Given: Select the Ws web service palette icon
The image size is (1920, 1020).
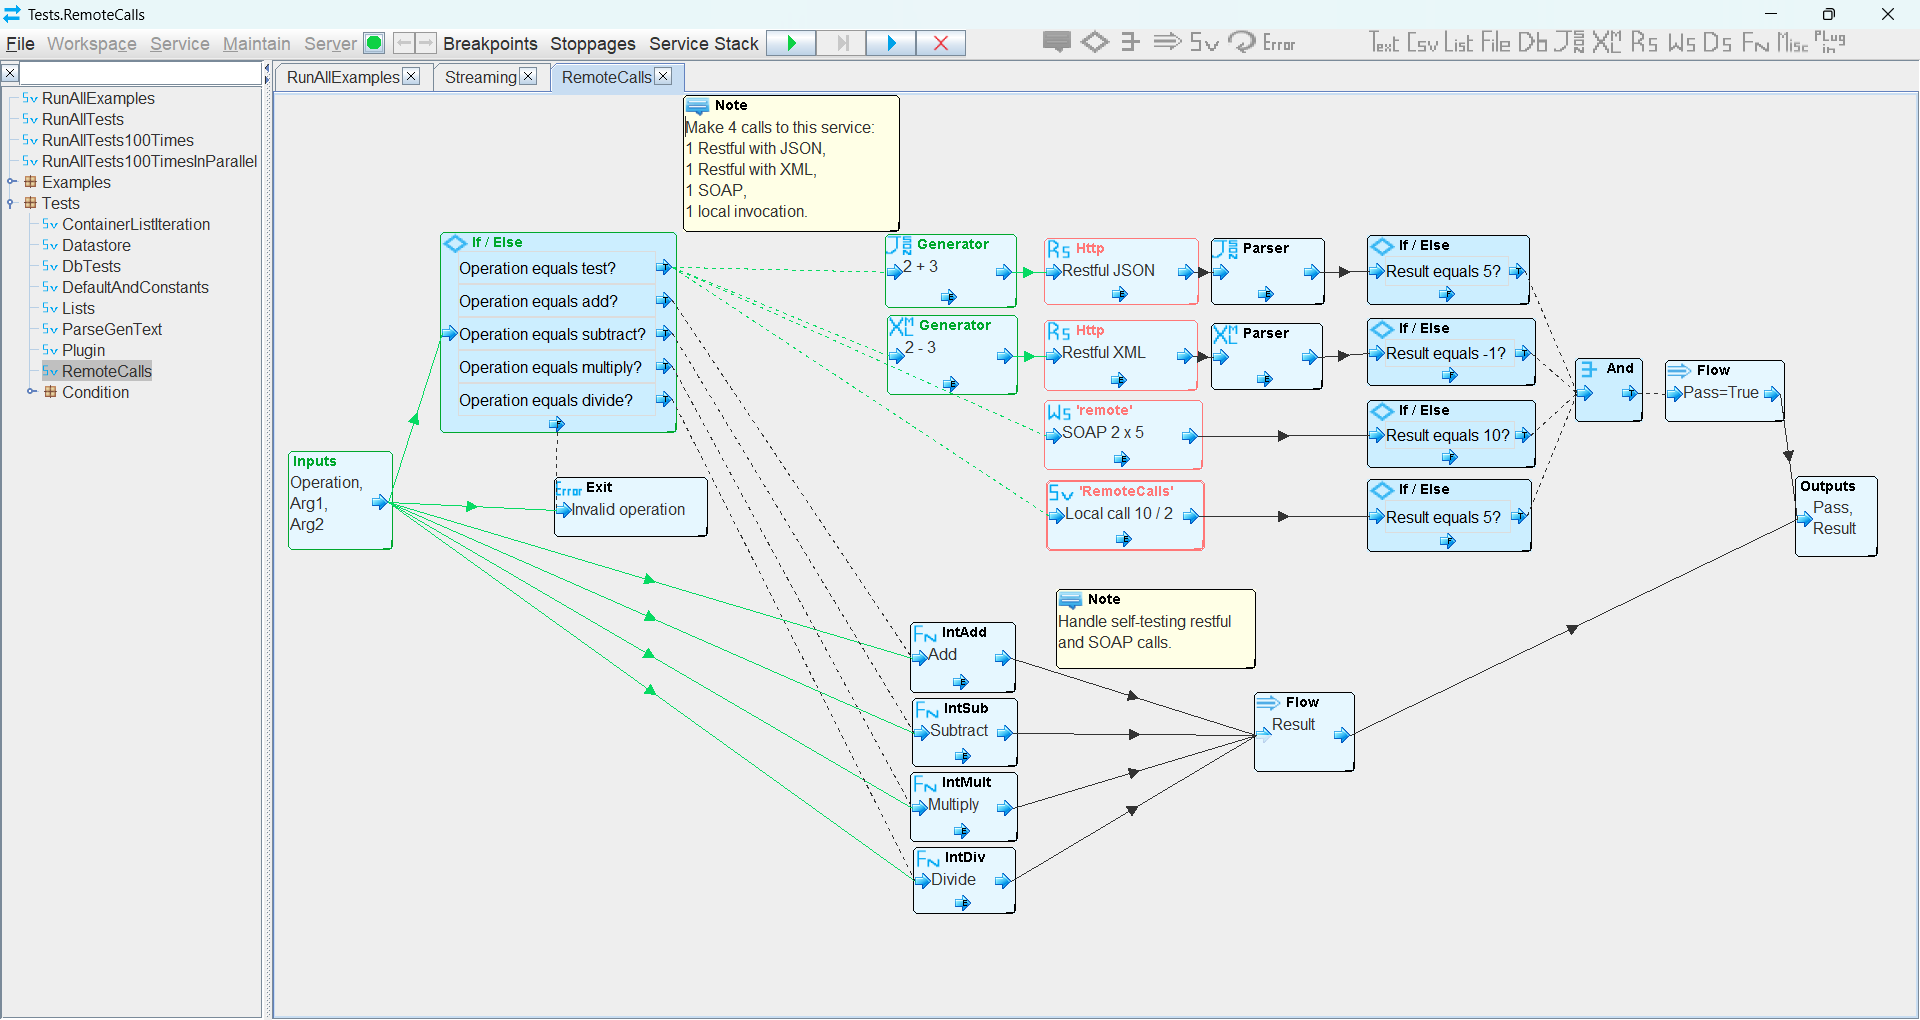Looking at the screenshot, I should click(x=1682, y=43).
